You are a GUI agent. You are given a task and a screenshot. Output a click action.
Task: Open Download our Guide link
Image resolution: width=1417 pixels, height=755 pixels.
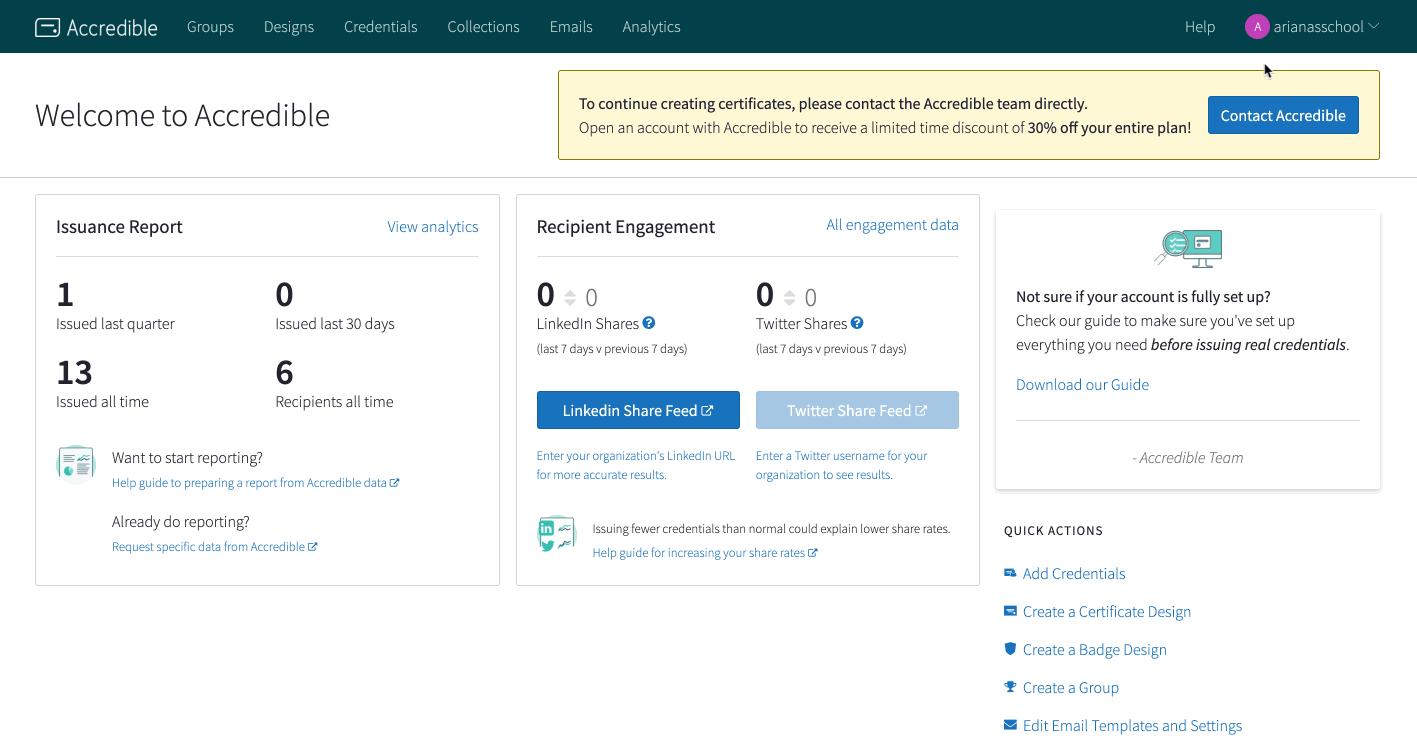tap(1082, 385)
